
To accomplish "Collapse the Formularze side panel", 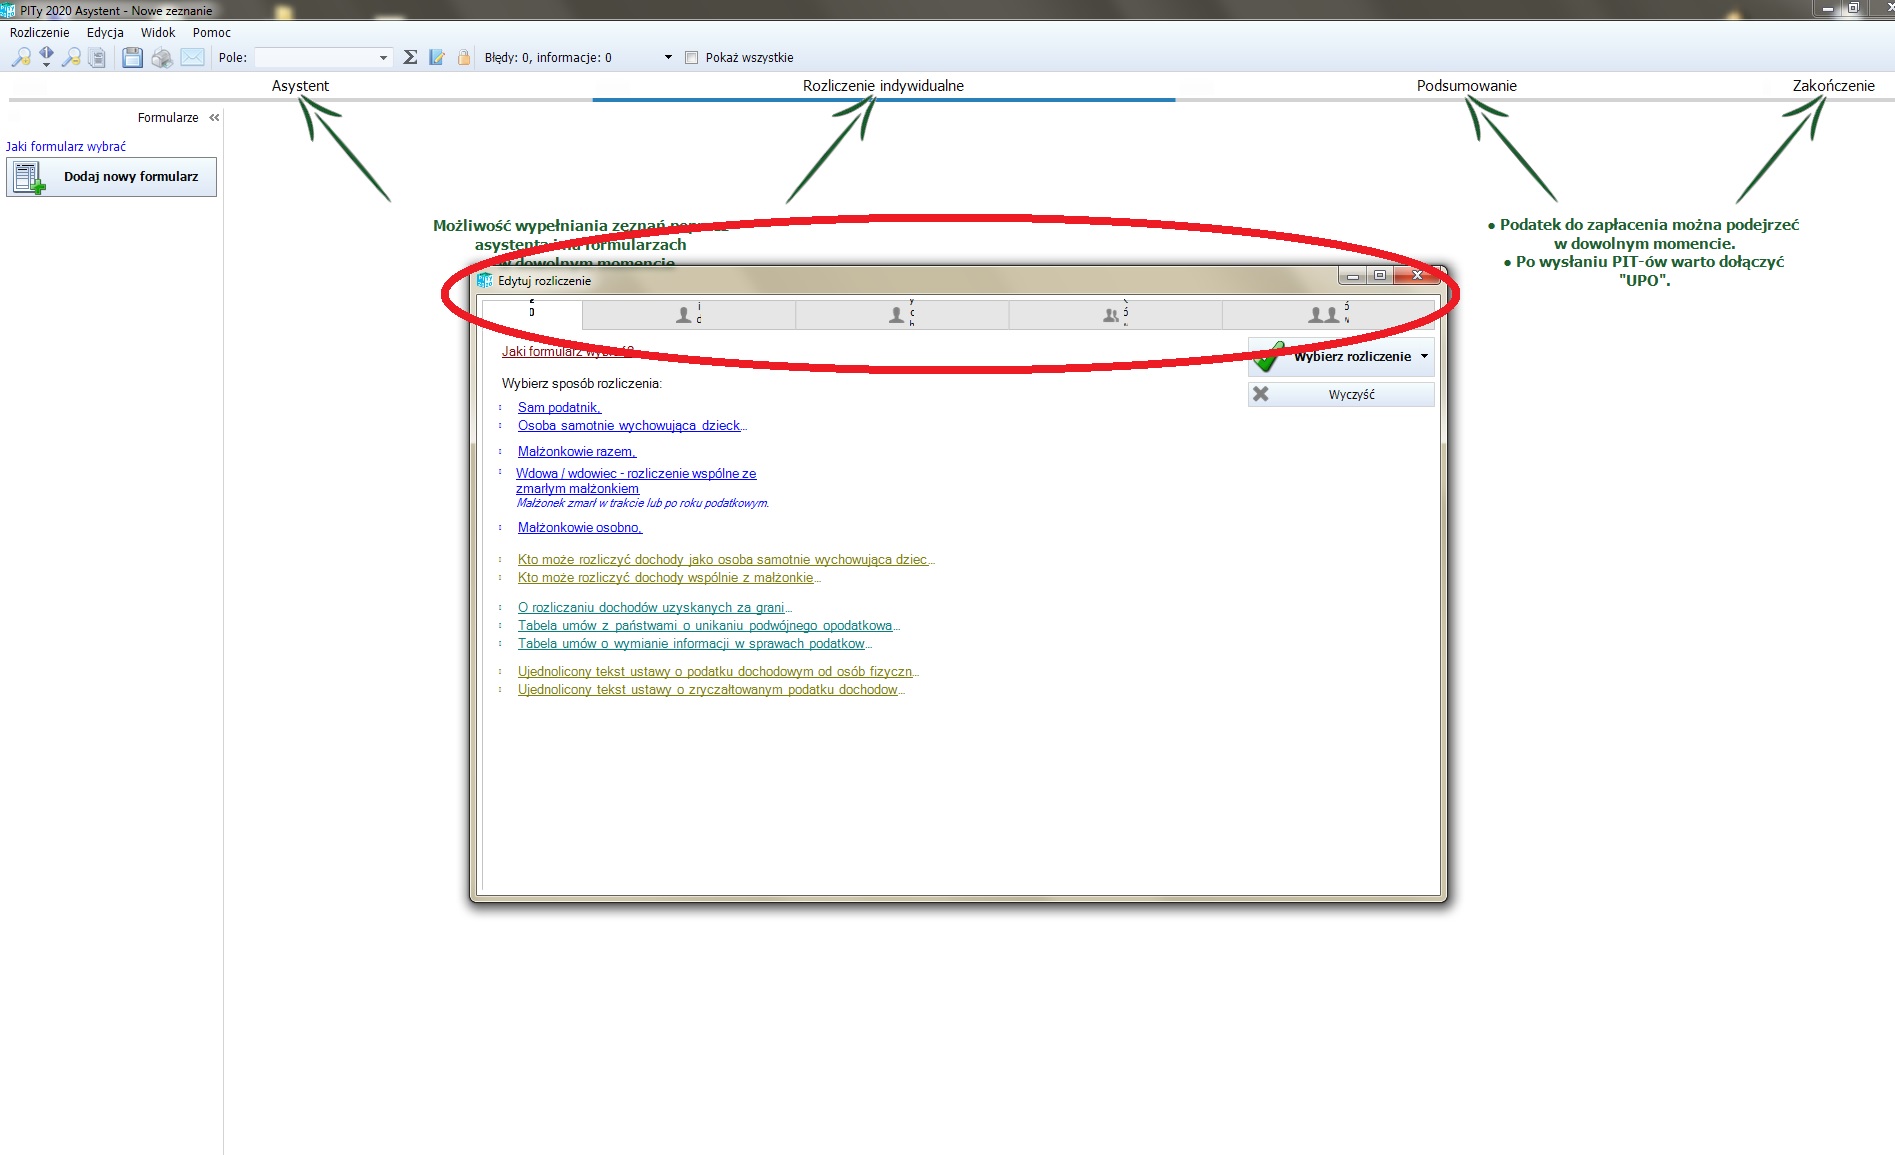I will 214,118.
